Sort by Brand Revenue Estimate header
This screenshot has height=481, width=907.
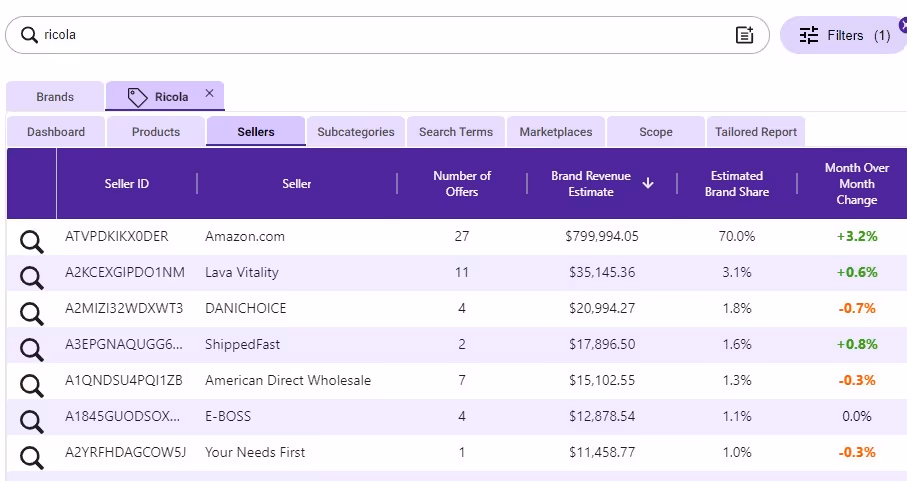tap(591, 184)
